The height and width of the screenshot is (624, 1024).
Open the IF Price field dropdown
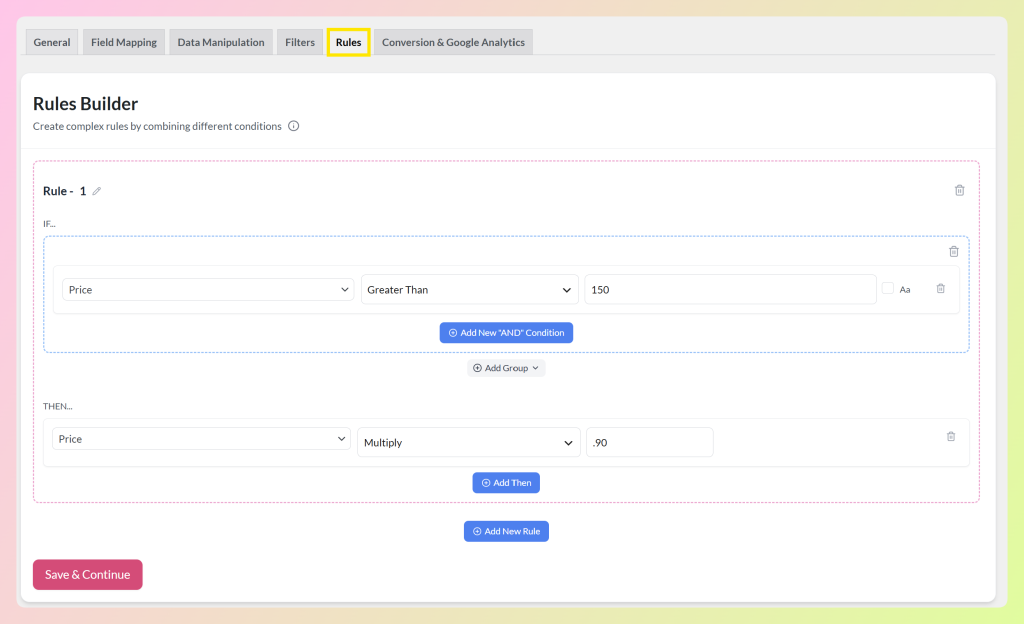pyautogui.click(x=208, y=290)
